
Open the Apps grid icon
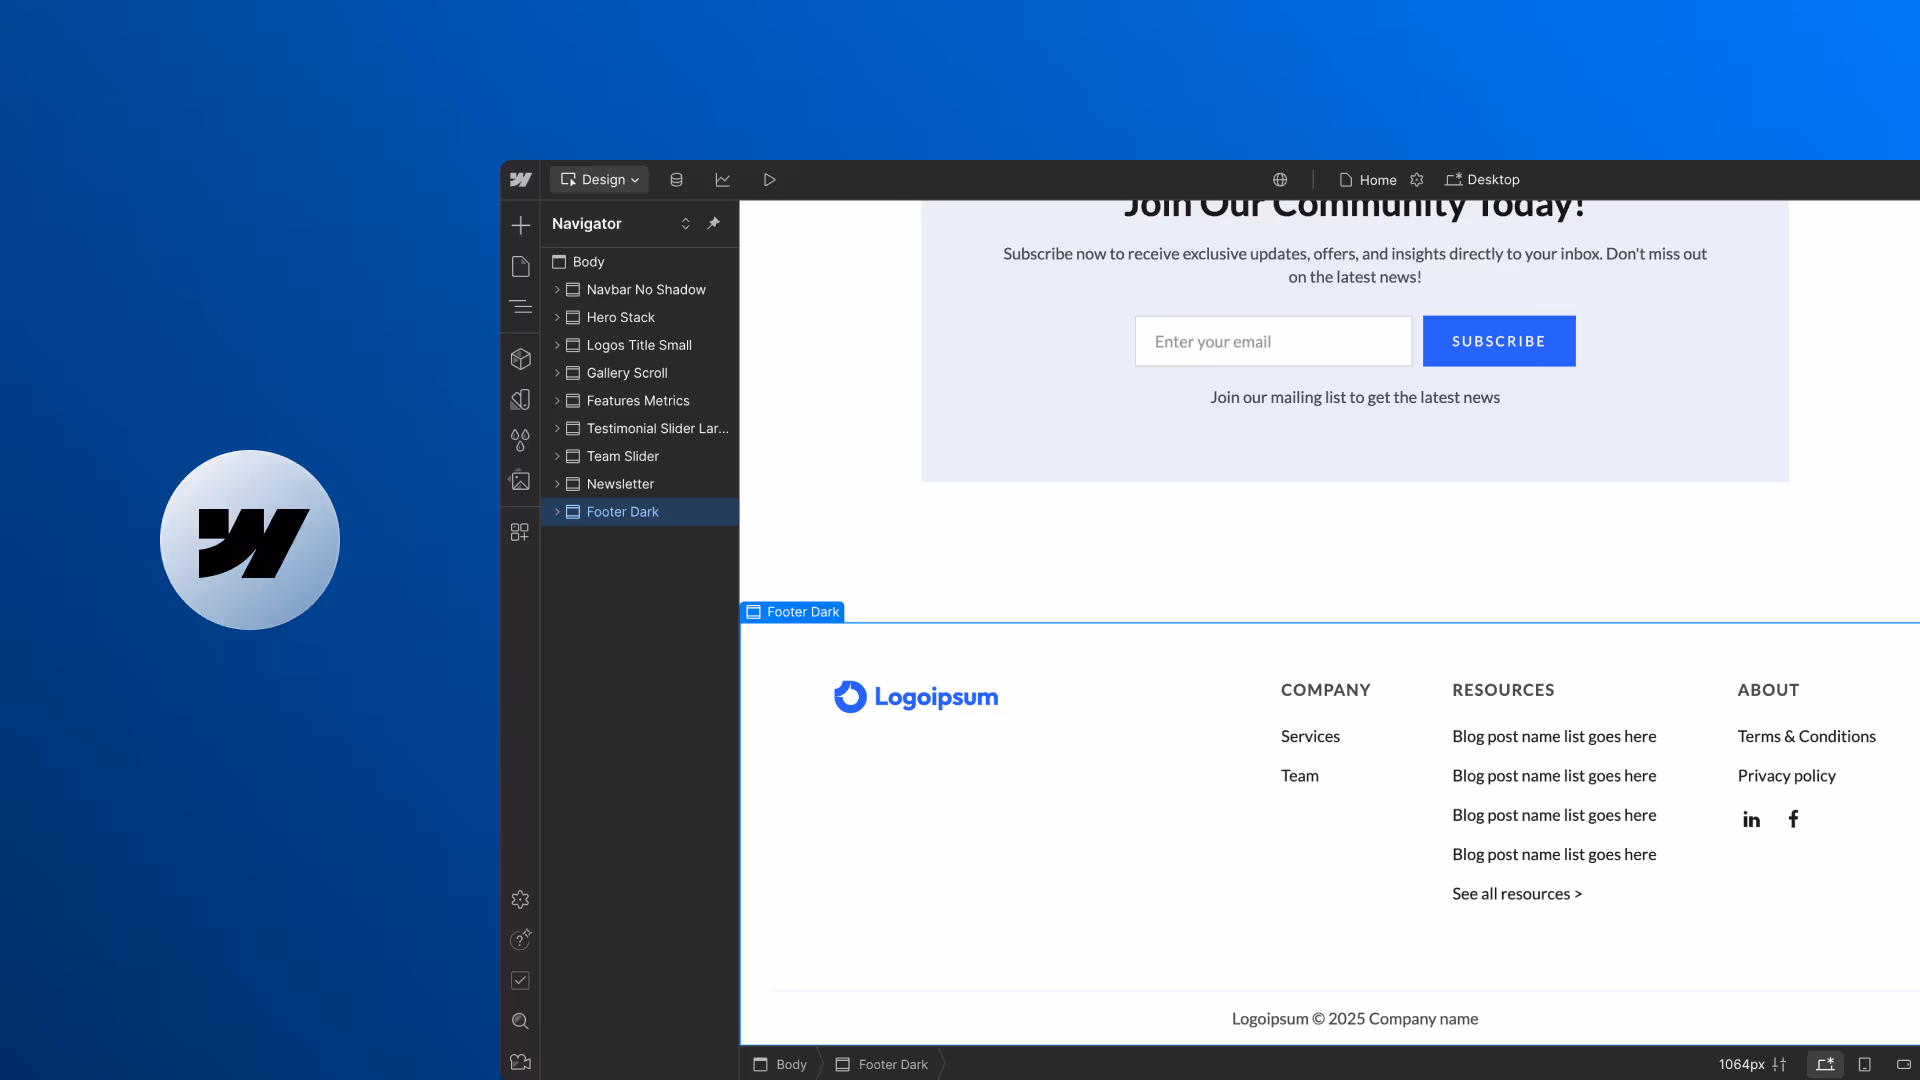520,532
